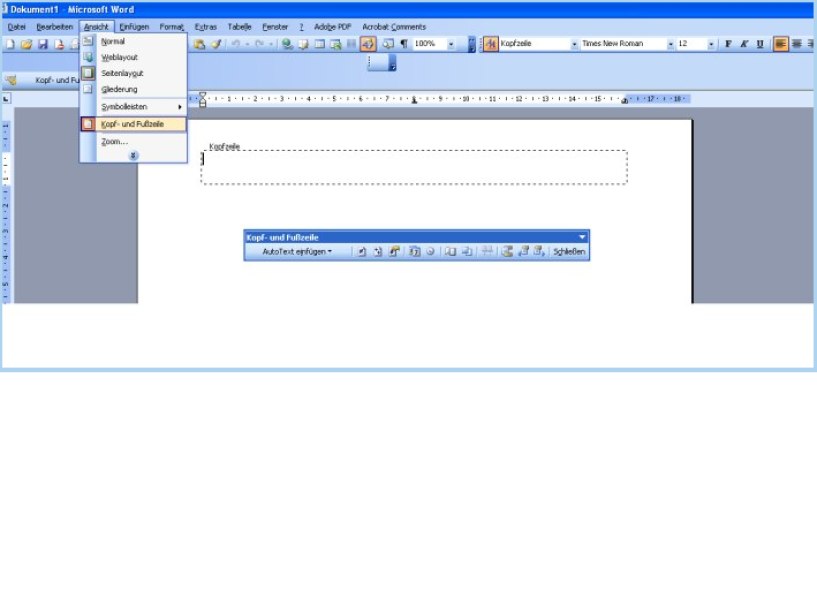Insert page number in the header
This screenshot has height=605, width=817.
pos(361,252)
